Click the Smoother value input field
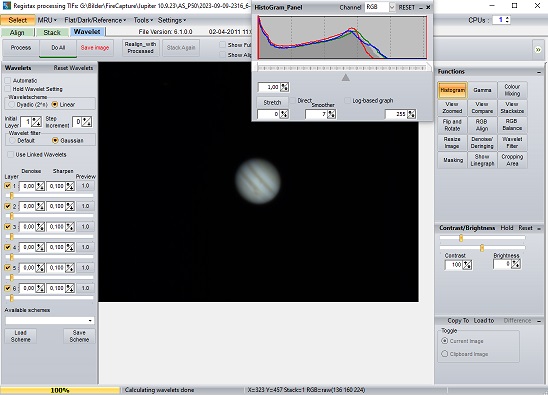548x395 pixels. pos(316,114)
